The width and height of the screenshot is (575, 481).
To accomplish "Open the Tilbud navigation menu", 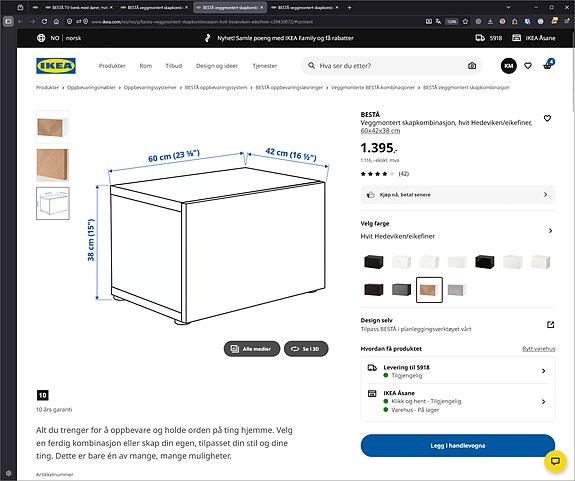I will click(173, 66).
